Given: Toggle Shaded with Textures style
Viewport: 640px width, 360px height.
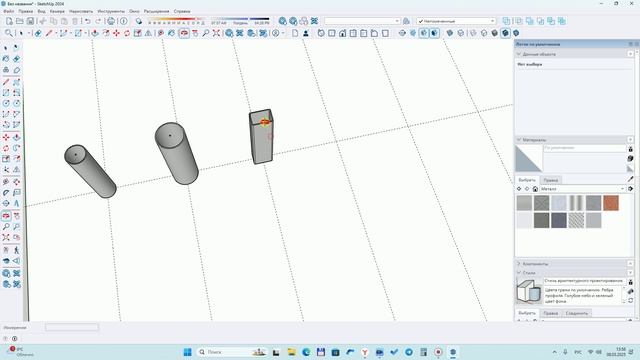Looking at the screenshot, I should coord(505,33).
